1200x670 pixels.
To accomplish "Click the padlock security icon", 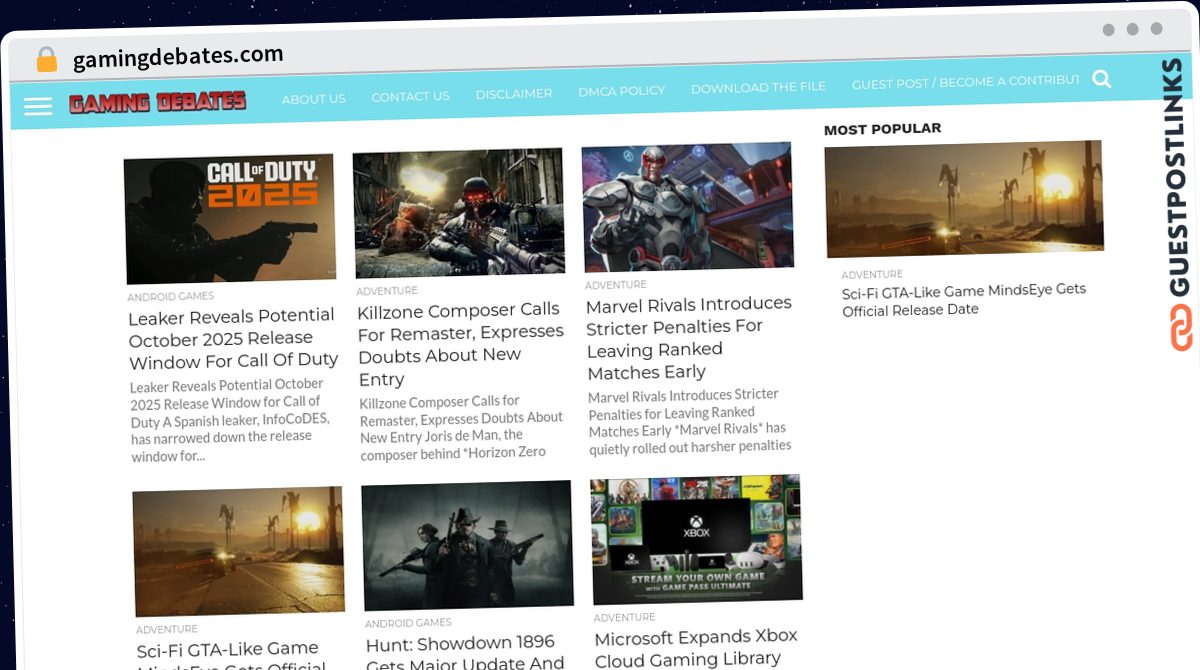I will click(x=47, y=60).
